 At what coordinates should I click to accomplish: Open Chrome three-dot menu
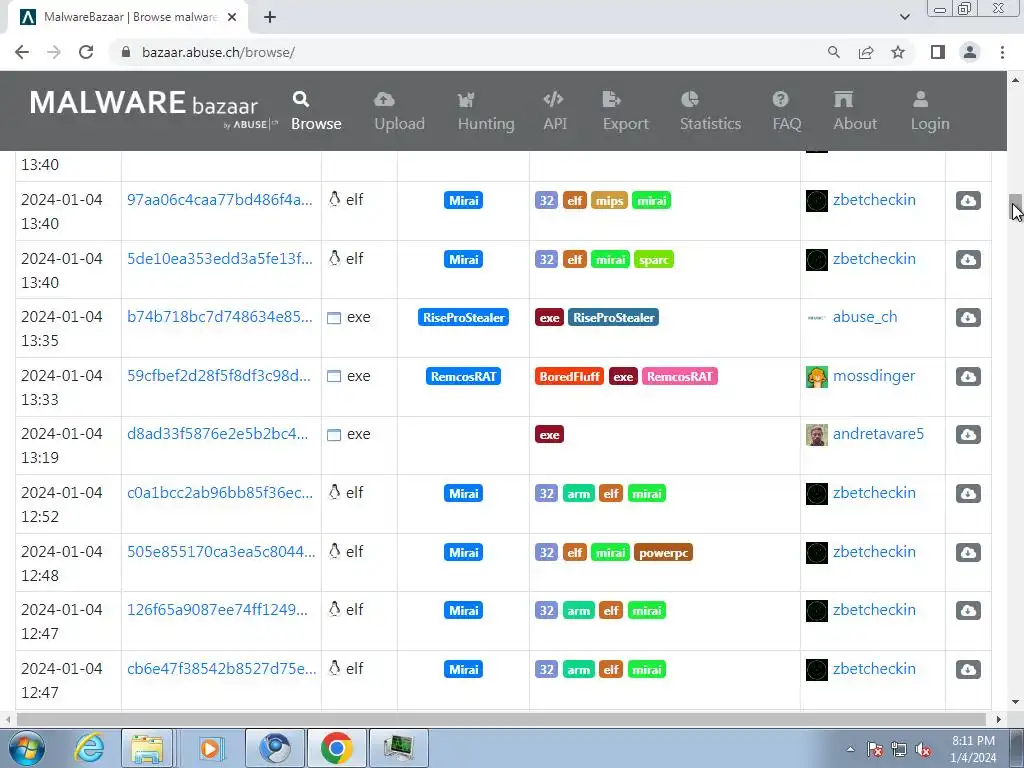[x=1002, y=52]
